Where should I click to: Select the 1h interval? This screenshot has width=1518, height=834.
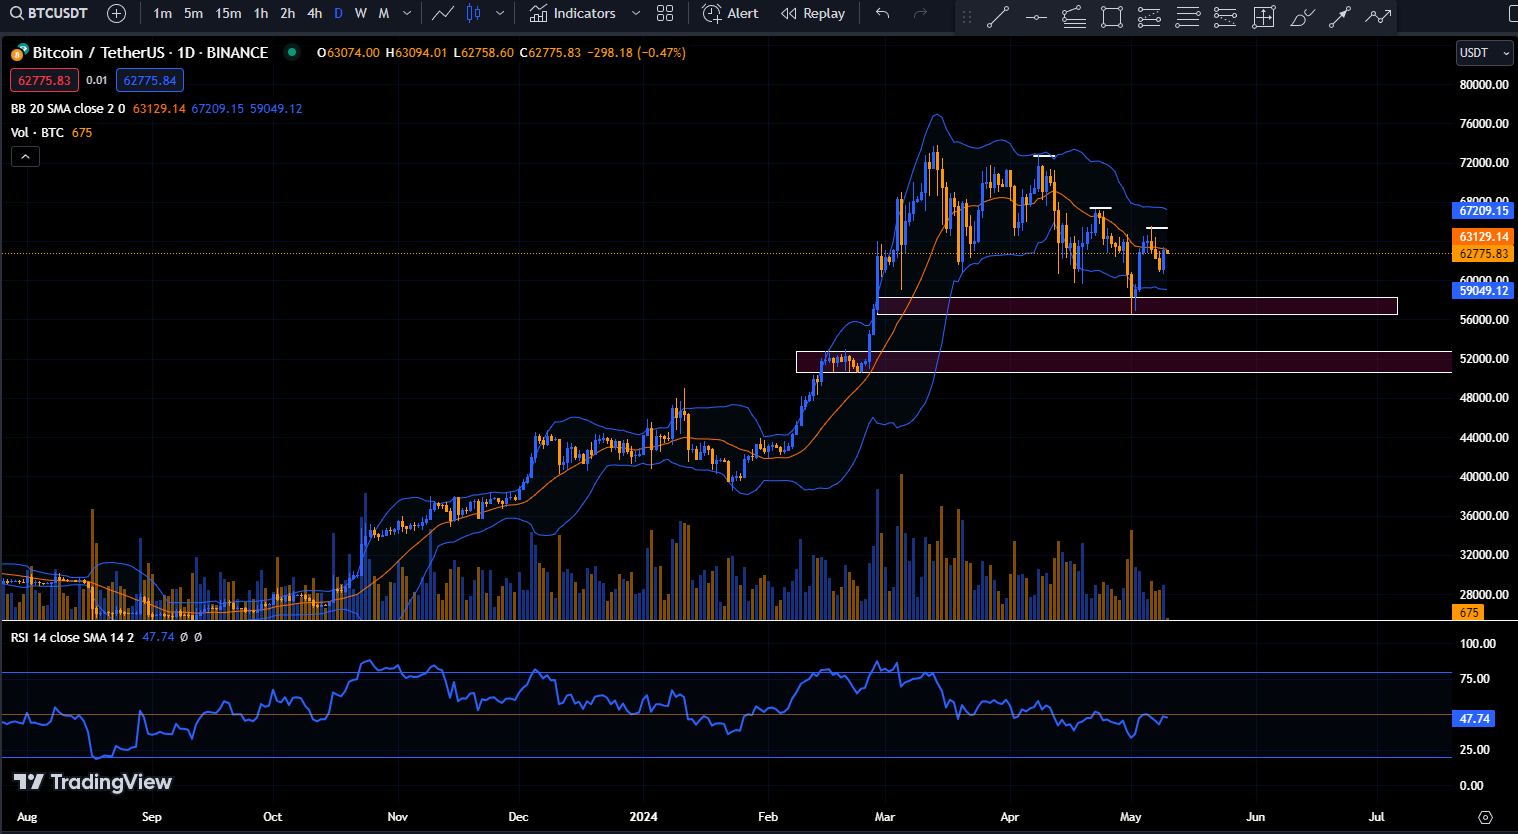pyautogui.click(x=261, y=13)
